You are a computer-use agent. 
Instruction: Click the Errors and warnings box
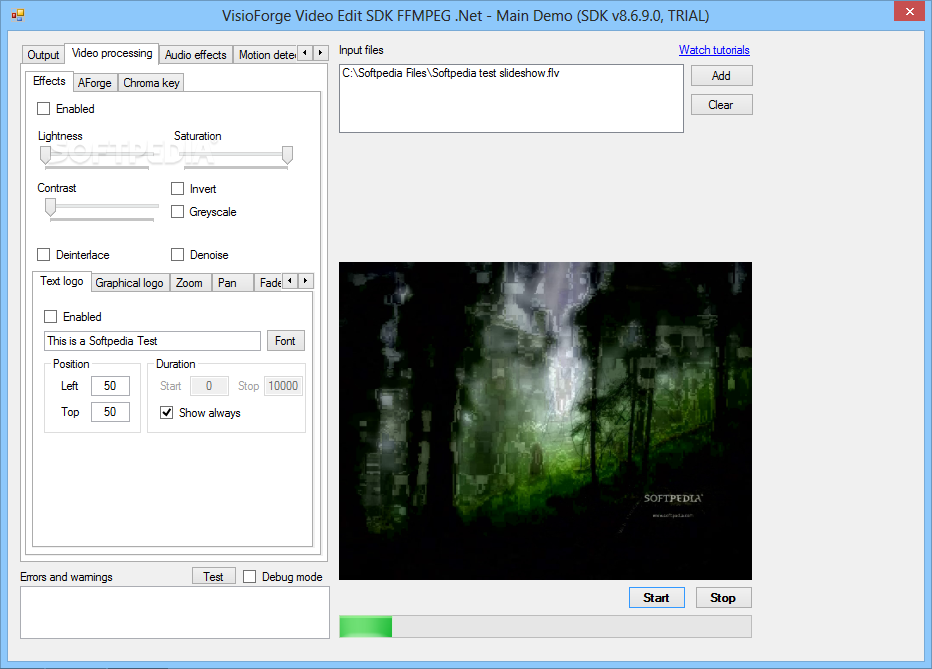pyautogui.click(x=175, y=613)
